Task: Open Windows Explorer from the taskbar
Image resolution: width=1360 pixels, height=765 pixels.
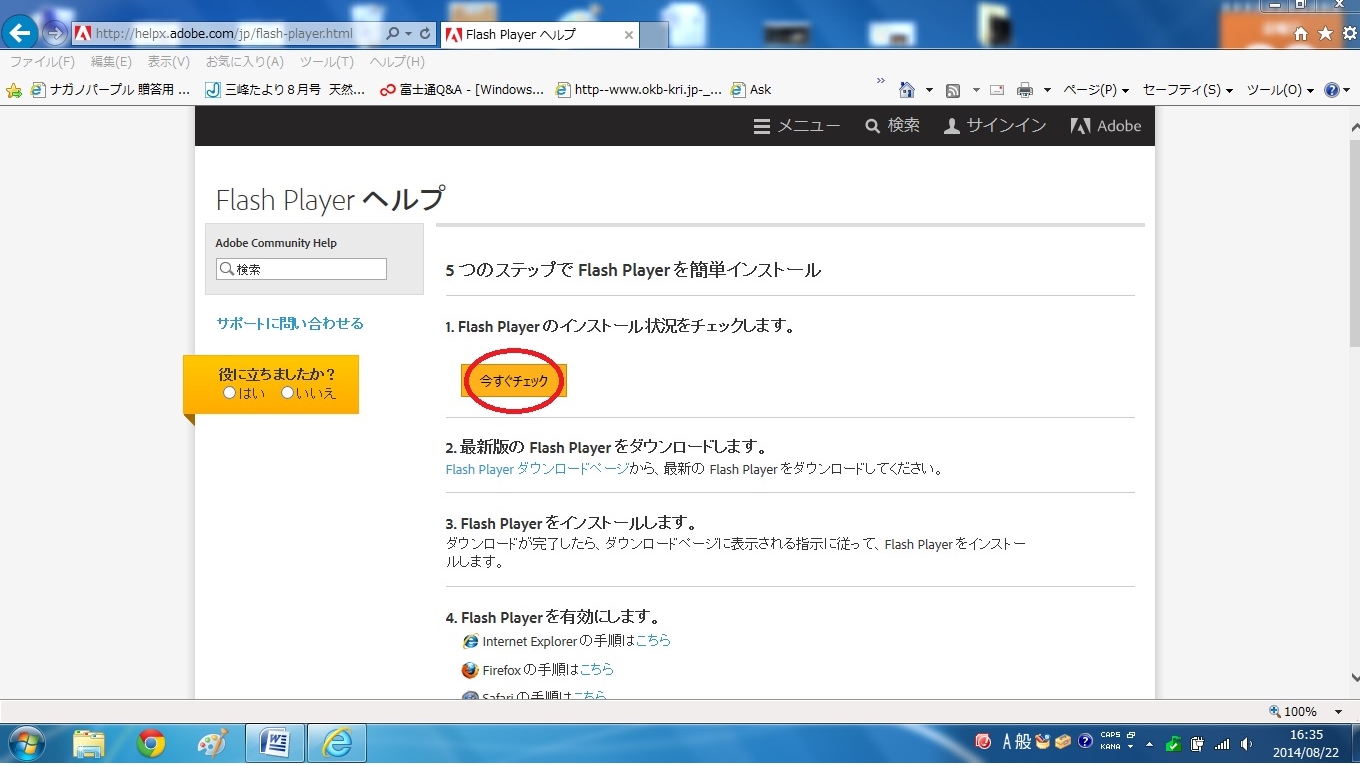Action: (89, 743)
